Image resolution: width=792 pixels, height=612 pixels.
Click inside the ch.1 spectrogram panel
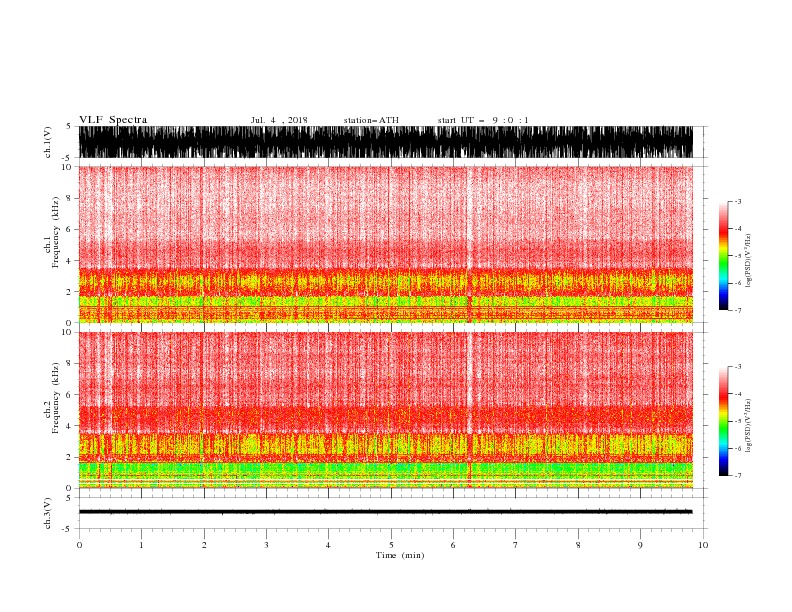[386, 244]
